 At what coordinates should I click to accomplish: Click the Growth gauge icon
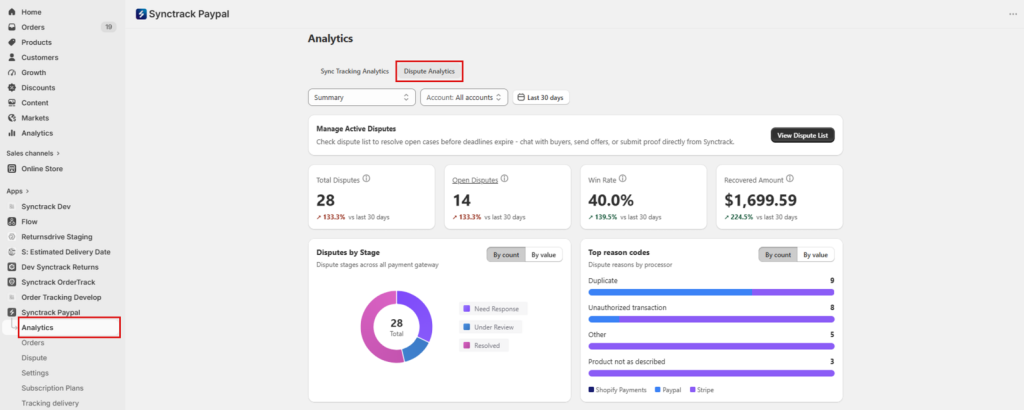pyautogui.click(x=12, y=72)
